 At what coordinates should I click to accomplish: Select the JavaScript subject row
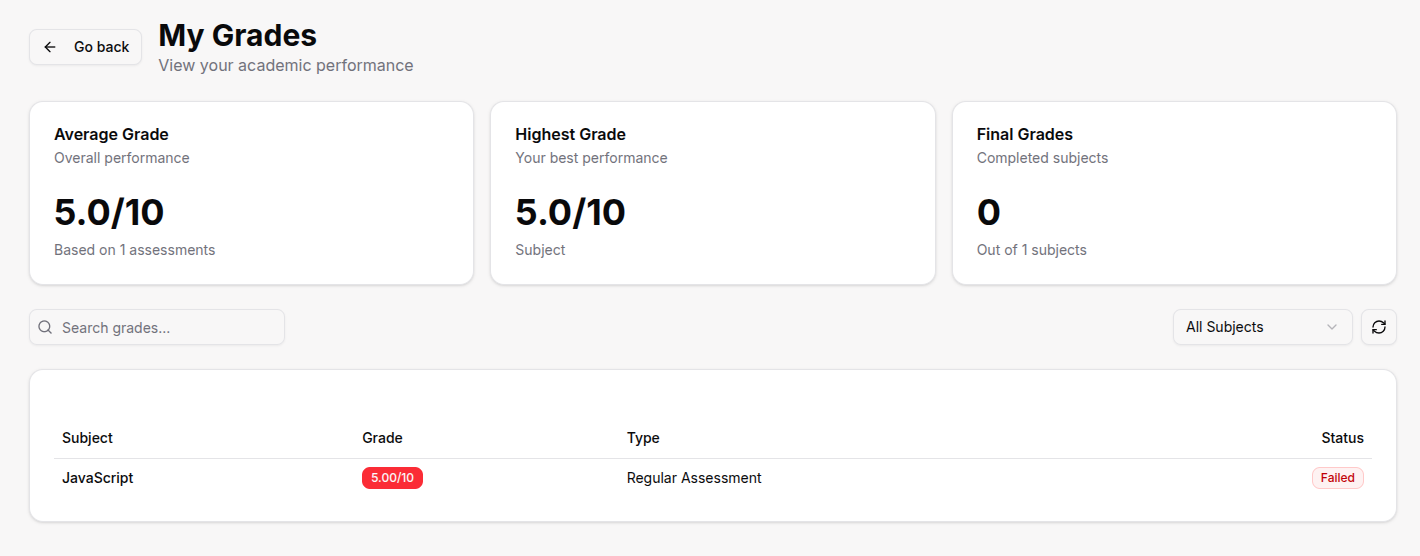point(98,478)
